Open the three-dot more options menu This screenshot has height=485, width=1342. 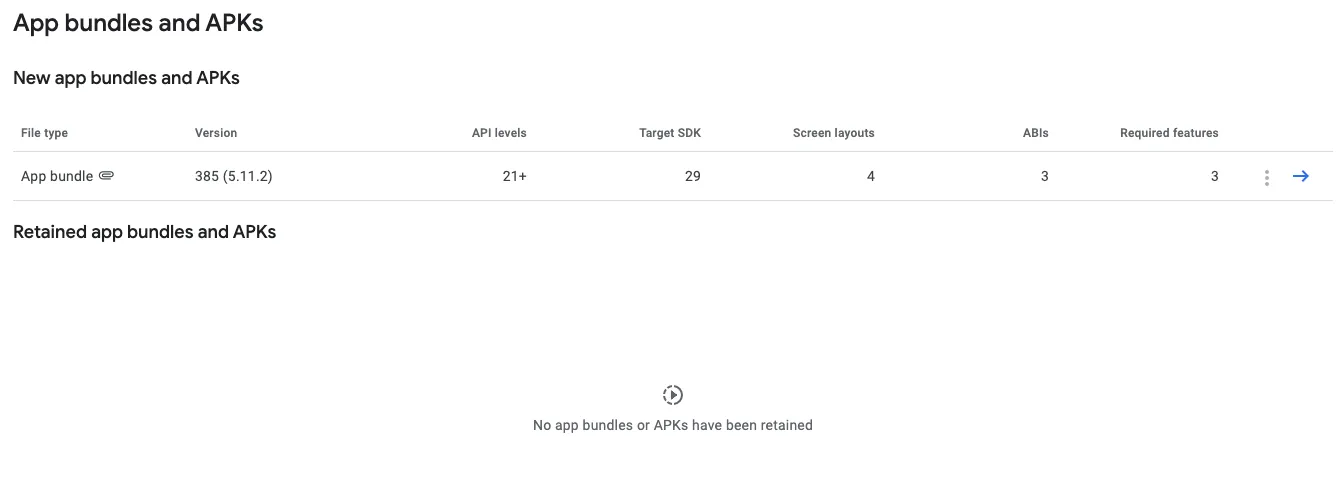click(x=1266, y=177)
